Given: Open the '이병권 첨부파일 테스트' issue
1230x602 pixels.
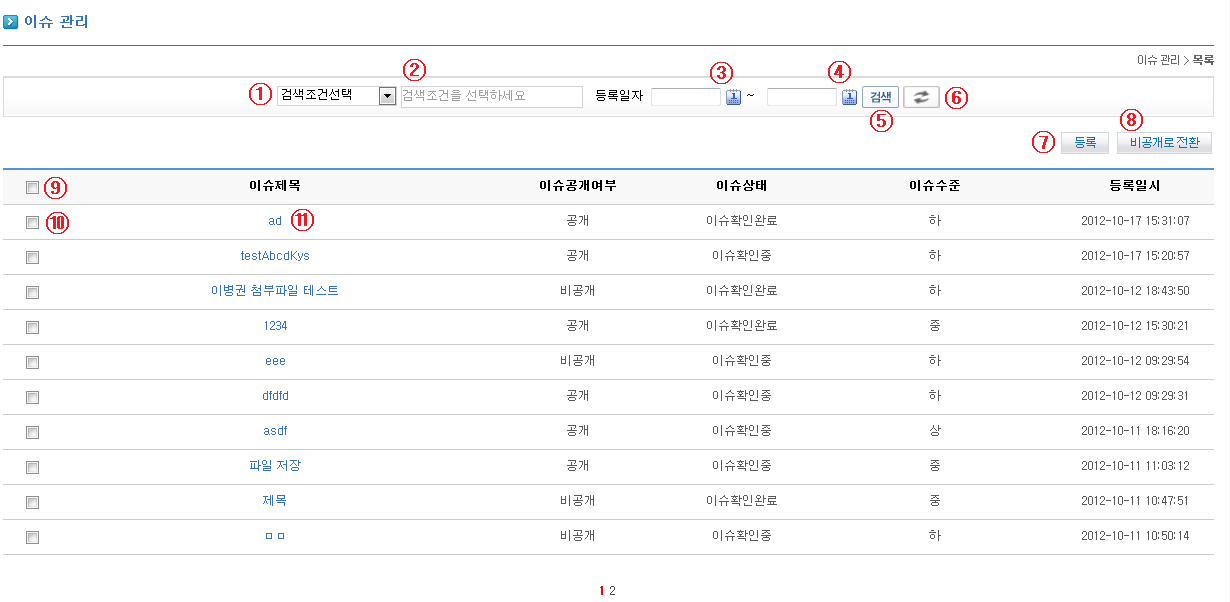Looking at the screenshot, I should (x=275, y=291).
